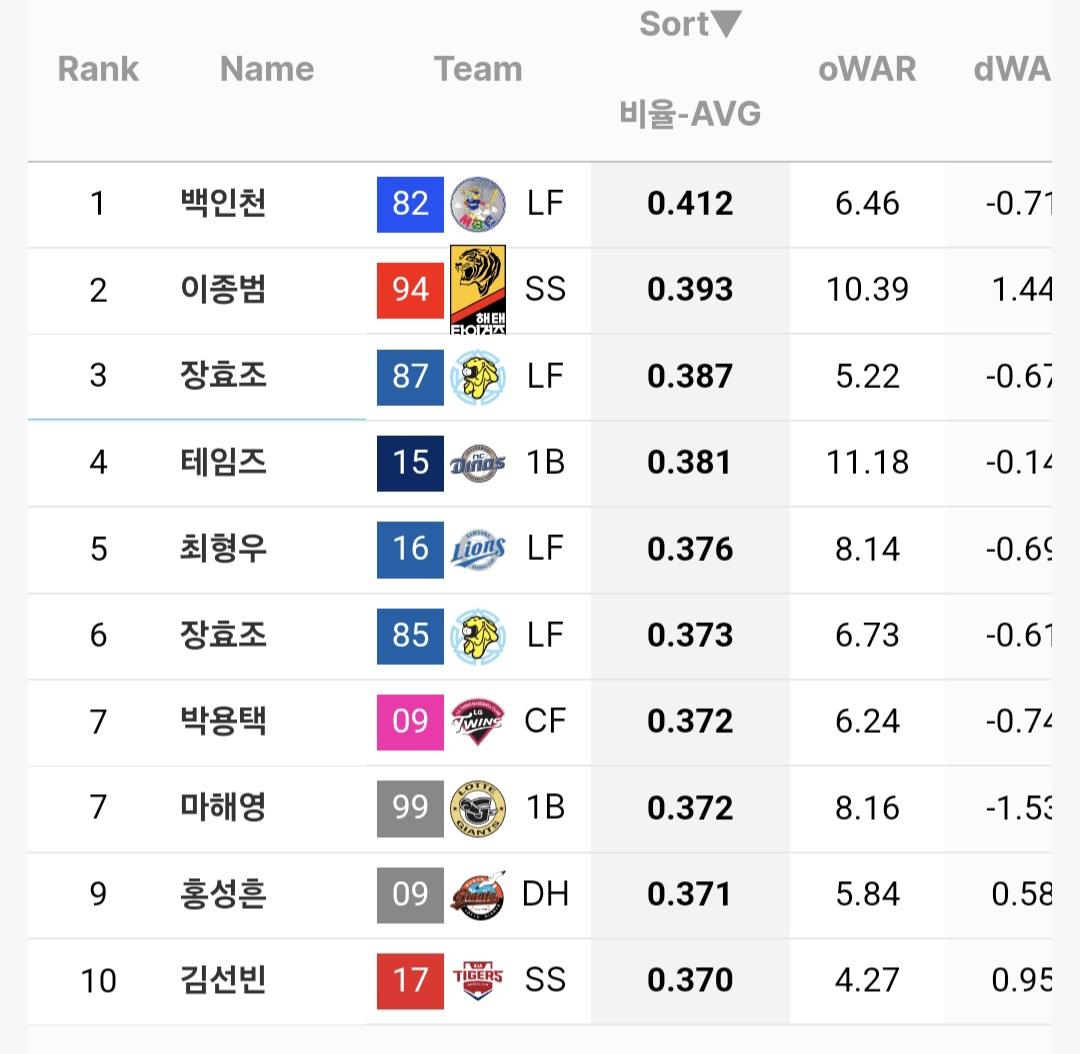
Task: Click the KIA Tigers logo beside 김선빈
Action: 478,980
